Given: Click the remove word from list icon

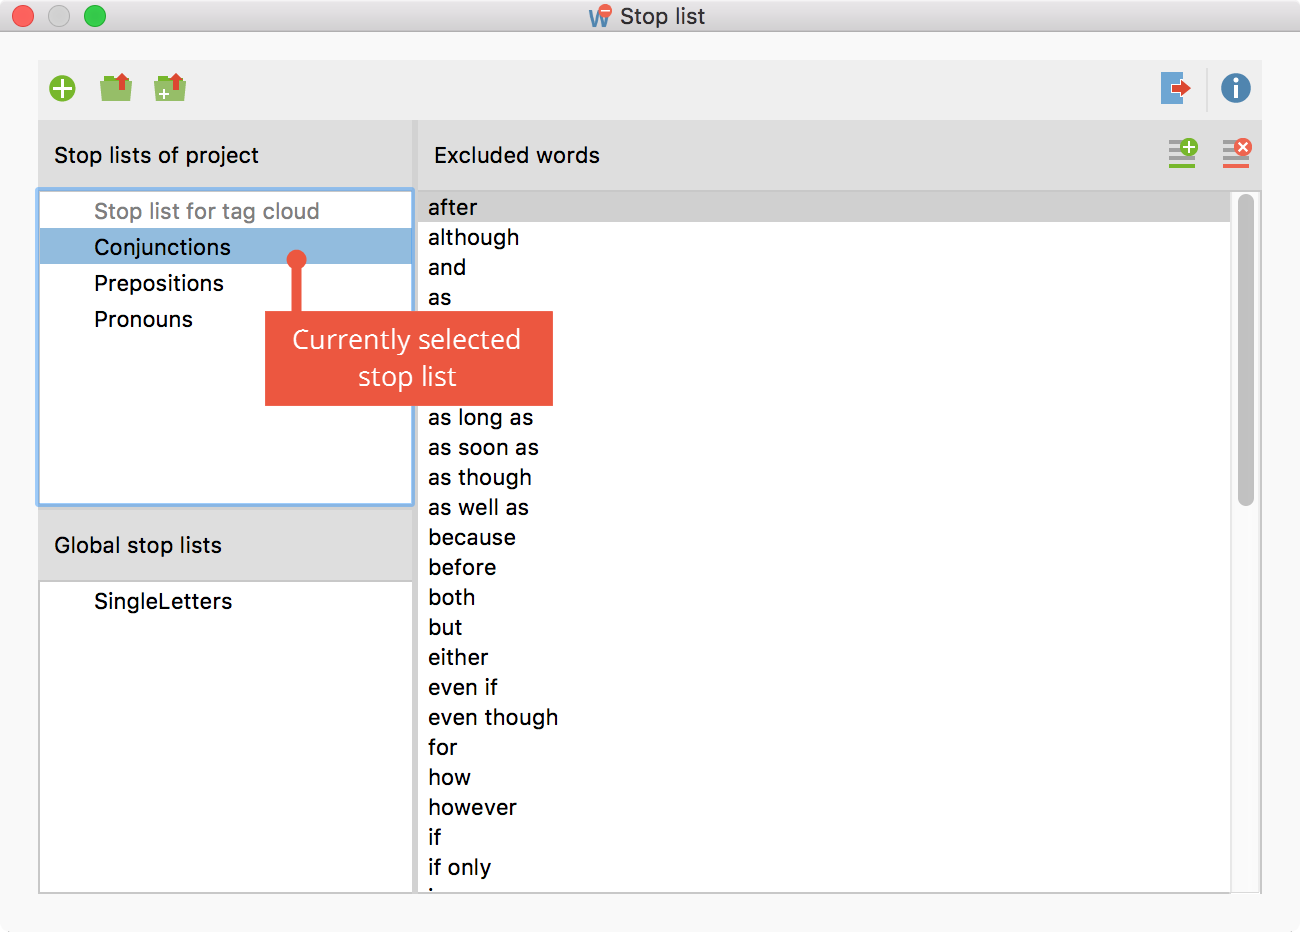Looking at the screenshot, I should tap(1237, 153).
